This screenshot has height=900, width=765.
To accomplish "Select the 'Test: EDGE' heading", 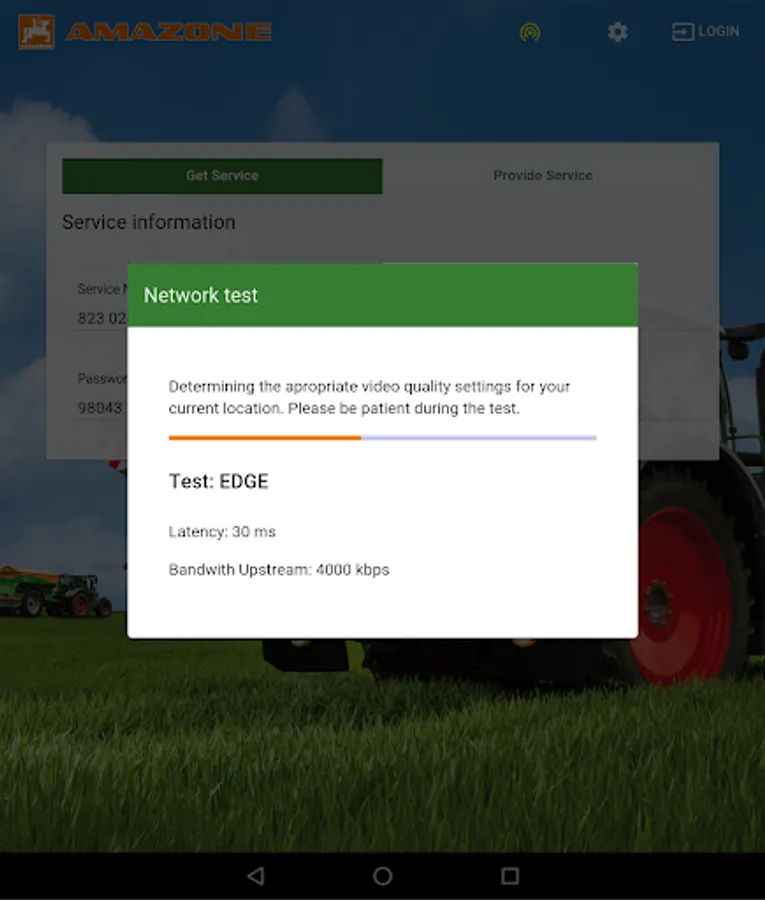I will click(219, 481).
